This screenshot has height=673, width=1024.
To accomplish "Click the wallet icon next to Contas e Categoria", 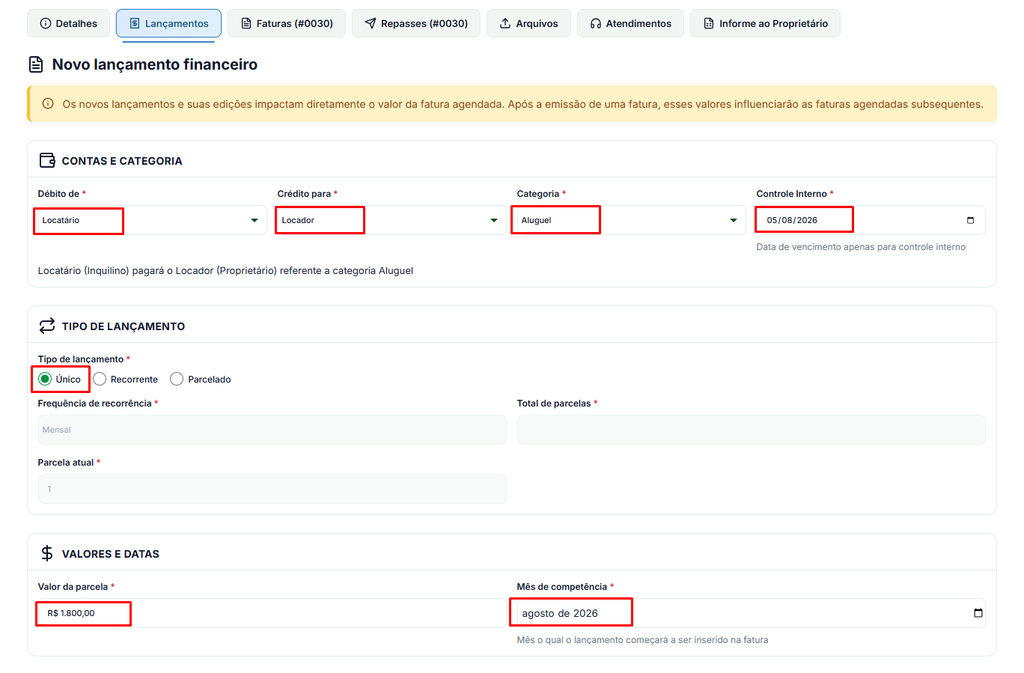I will click(x=47, y=161).
